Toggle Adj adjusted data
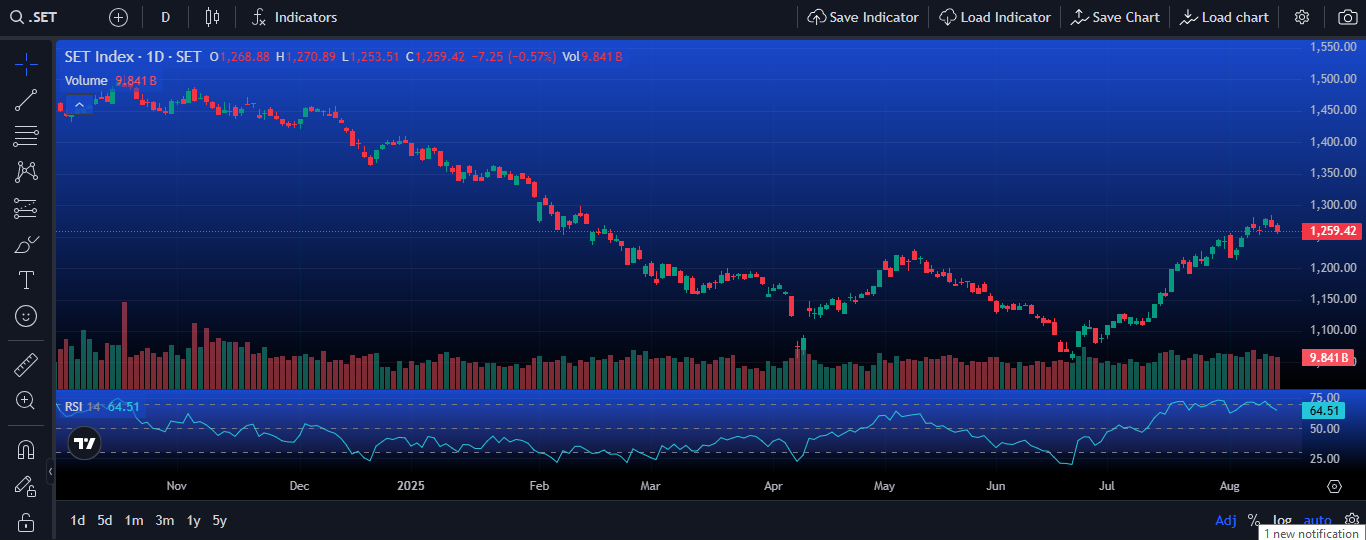The height and width of the screenshot is (540, 1366). click(x=1226, y=520)
